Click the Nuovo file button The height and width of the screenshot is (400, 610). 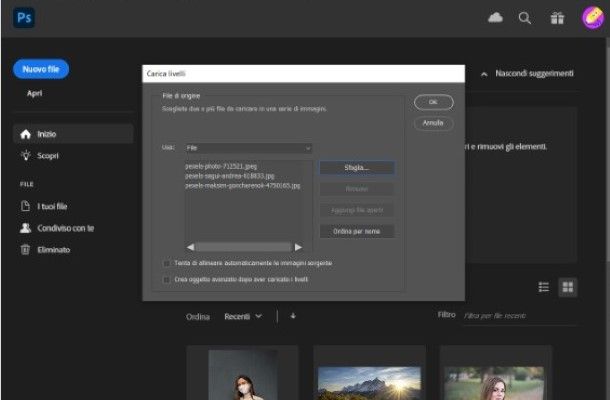pos(41,69)
